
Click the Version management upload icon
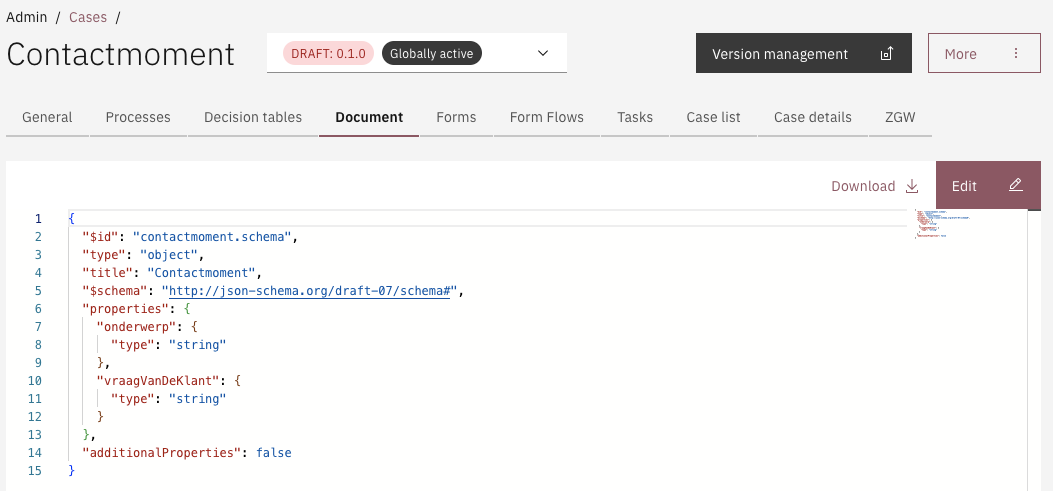[x=885, y=54]
